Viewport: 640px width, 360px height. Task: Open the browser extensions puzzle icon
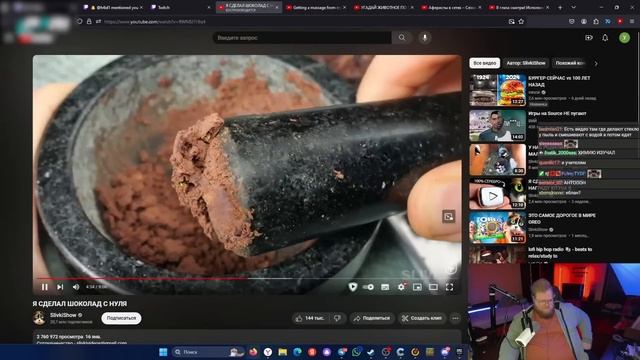click(x=596, y=21)
